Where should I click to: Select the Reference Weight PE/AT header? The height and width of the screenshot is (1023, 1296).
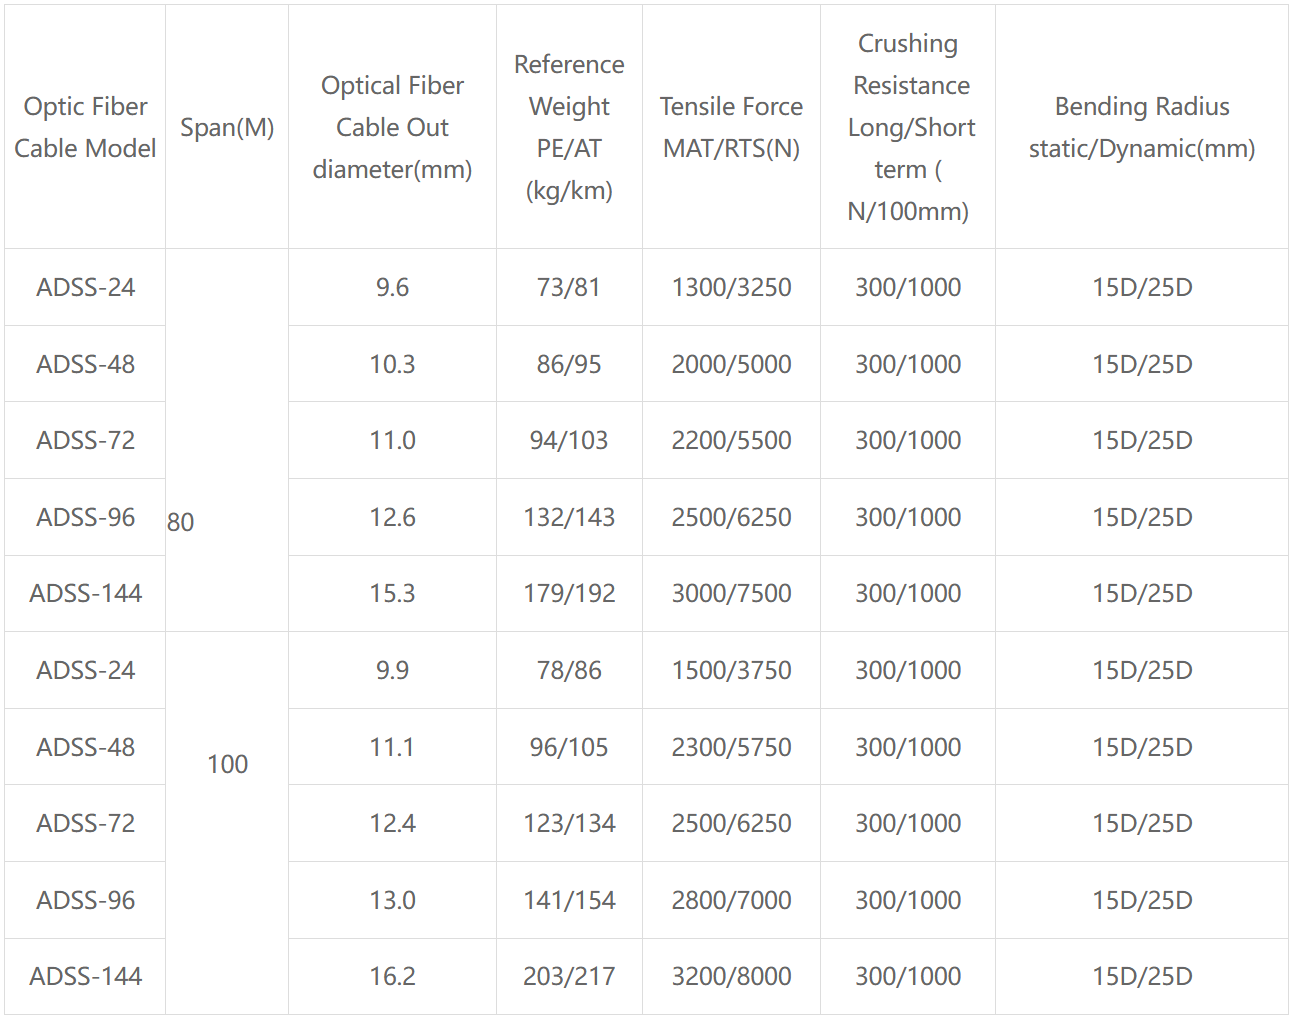coord(569,127)
